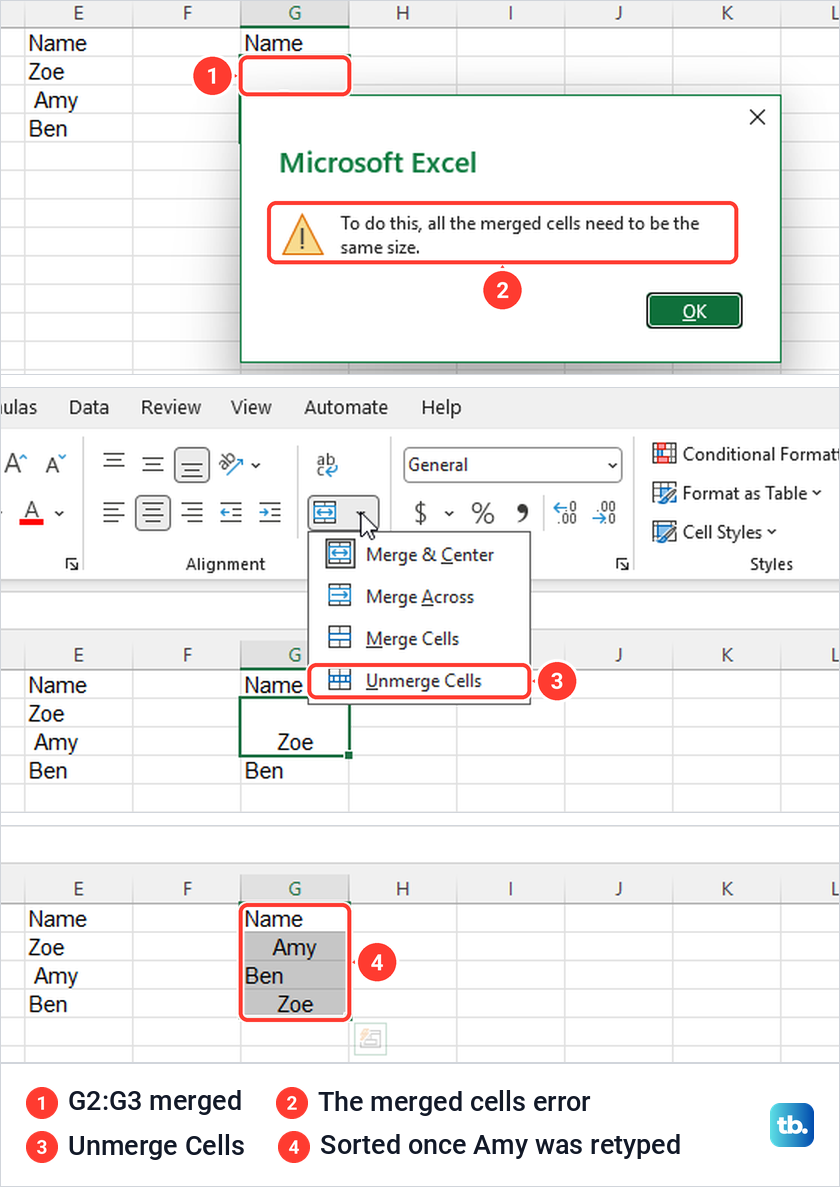Switch to the Automate ribbon tab

tap(346, 407)
